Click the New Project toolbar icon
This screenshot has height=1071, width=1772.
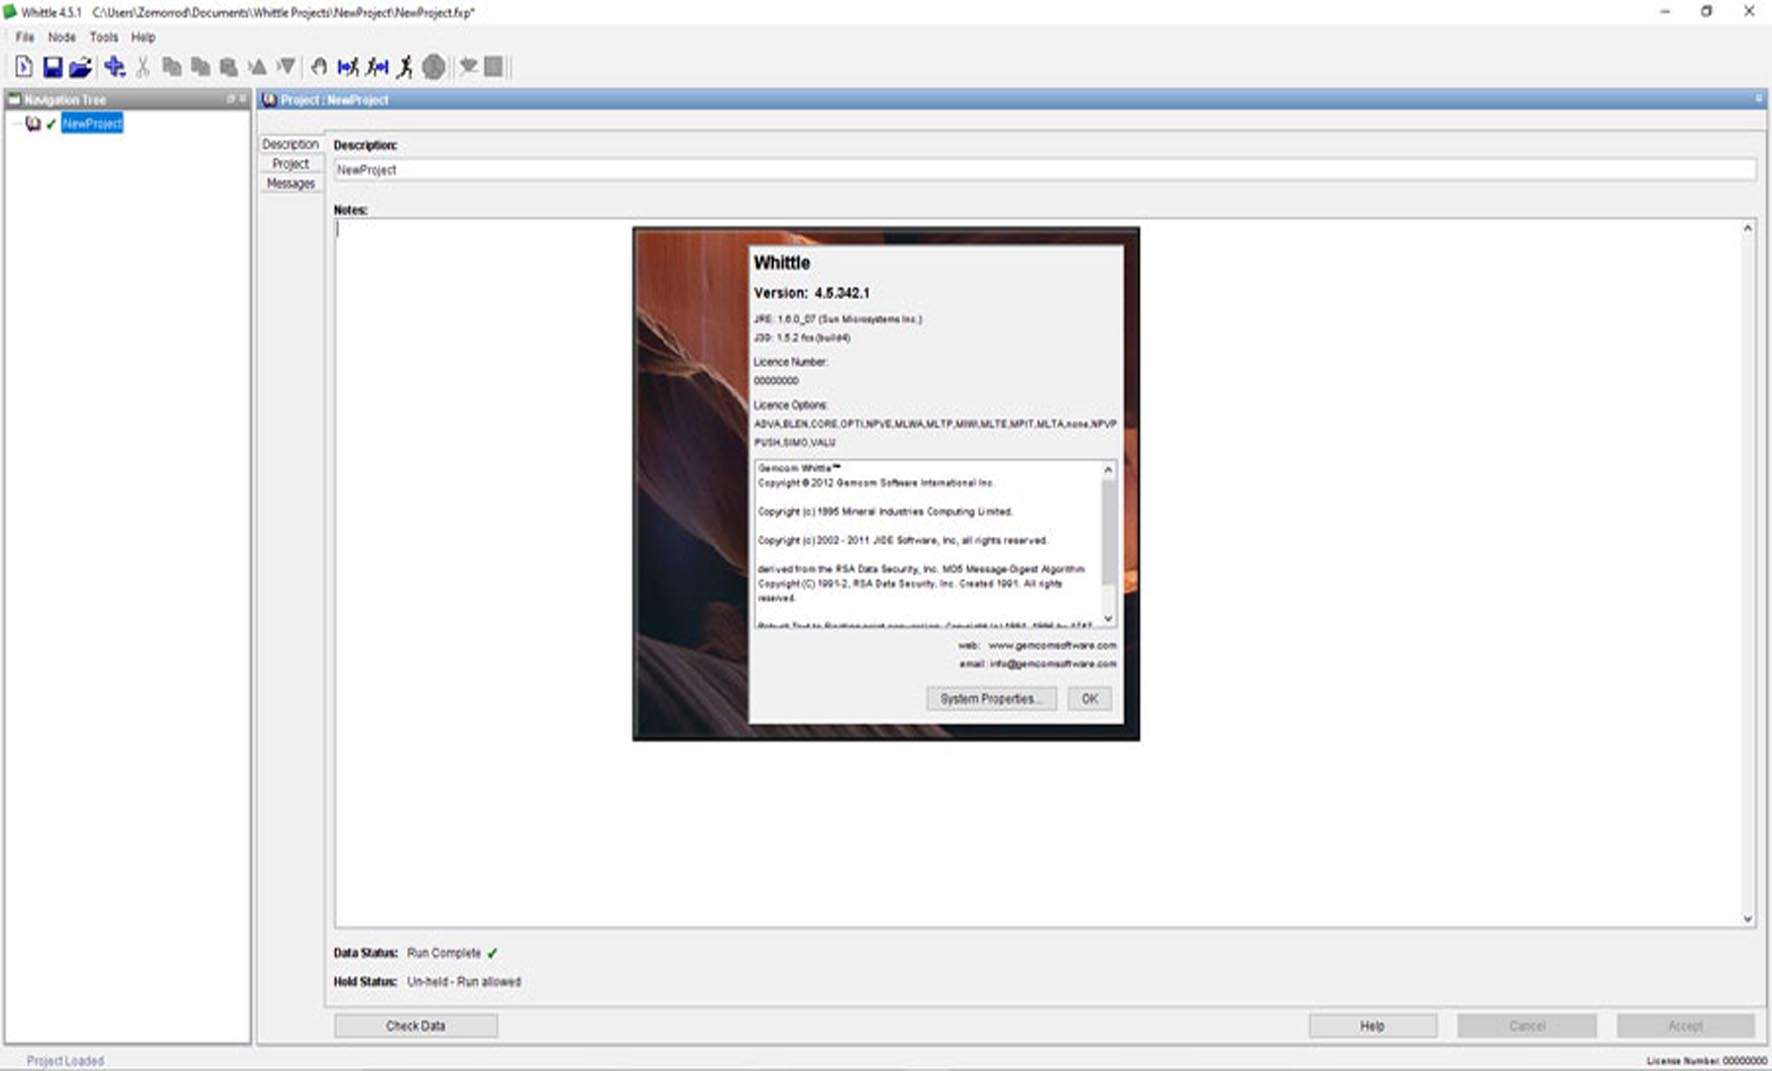[x=24, y=67]
